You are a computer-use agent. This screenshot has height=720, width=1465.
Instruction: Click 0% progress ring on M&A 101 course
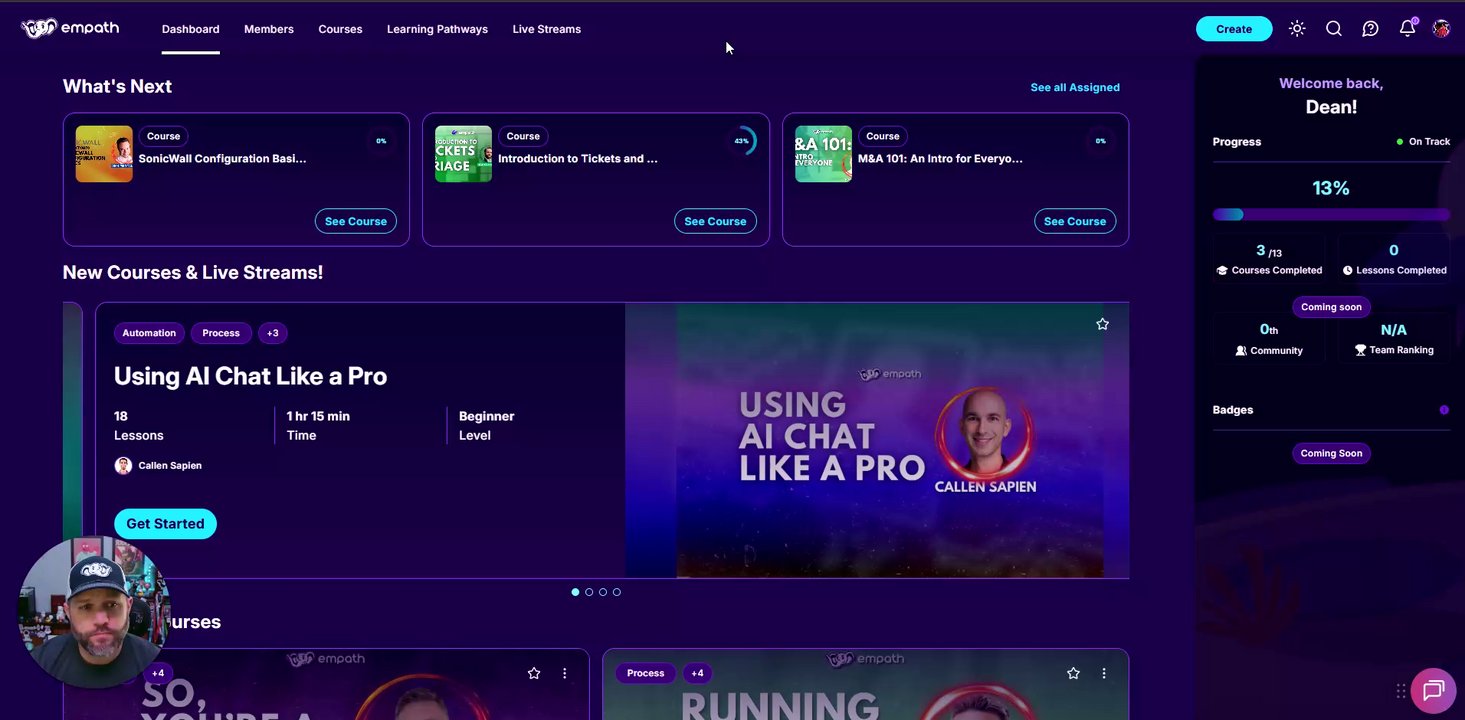pyautogui.click(x=1100, y=141)
